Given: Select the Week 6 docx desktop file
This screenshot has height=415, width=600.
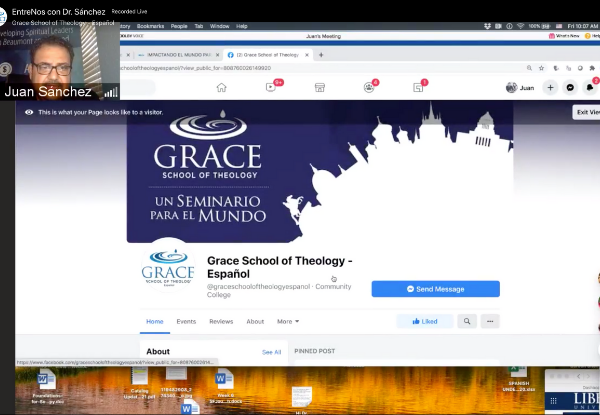Looking at the screenshot, I should tap(225, 386).
